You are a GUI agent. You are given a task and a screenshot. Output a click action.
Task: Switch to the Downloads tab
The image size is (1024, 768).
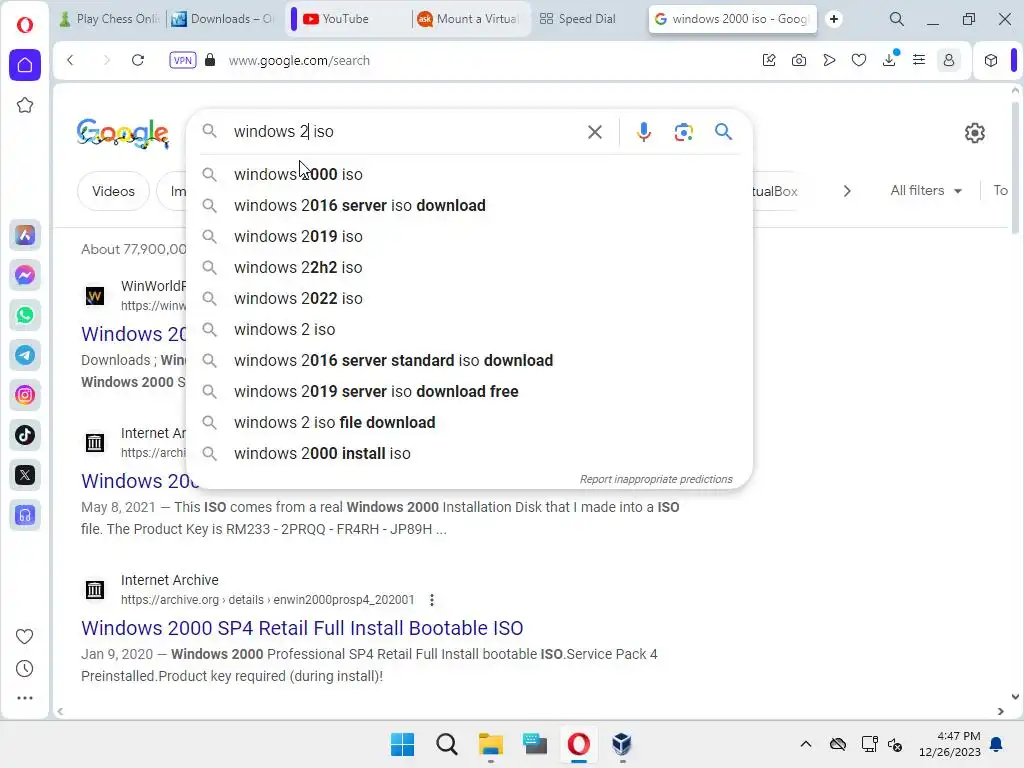[222, 19]
